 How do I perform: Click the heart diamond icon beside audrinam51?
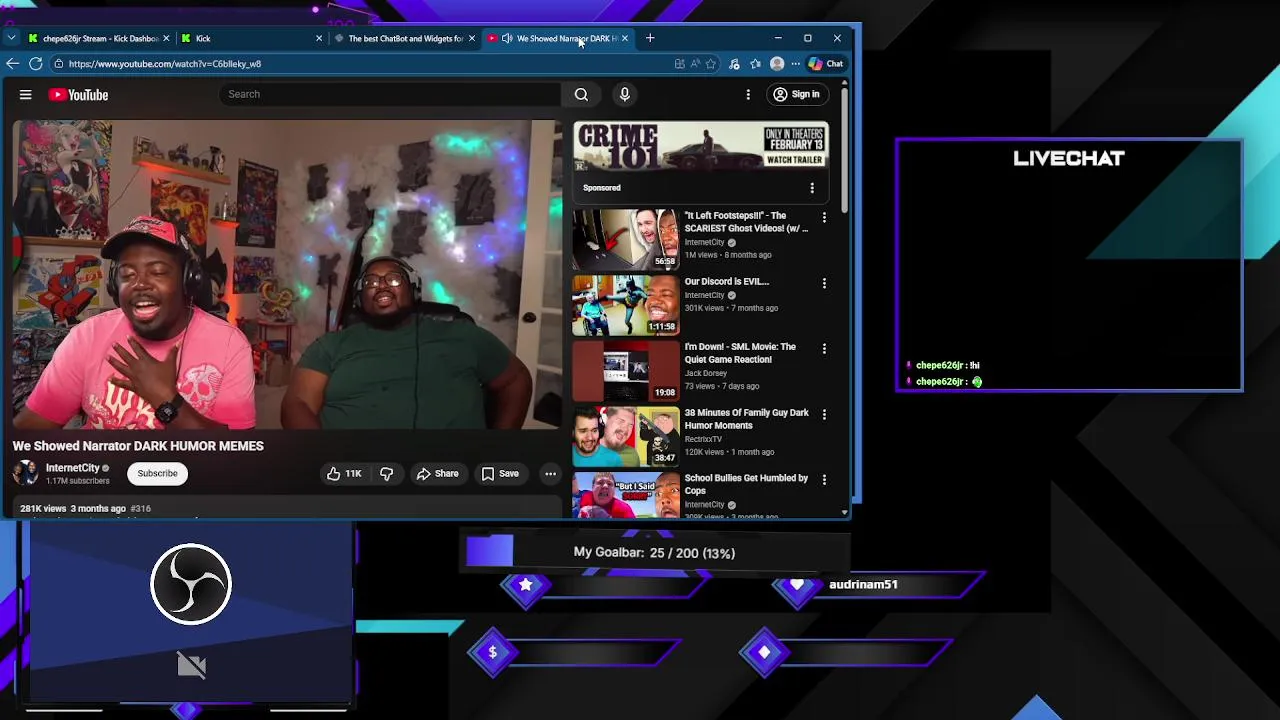coord(797,585)
